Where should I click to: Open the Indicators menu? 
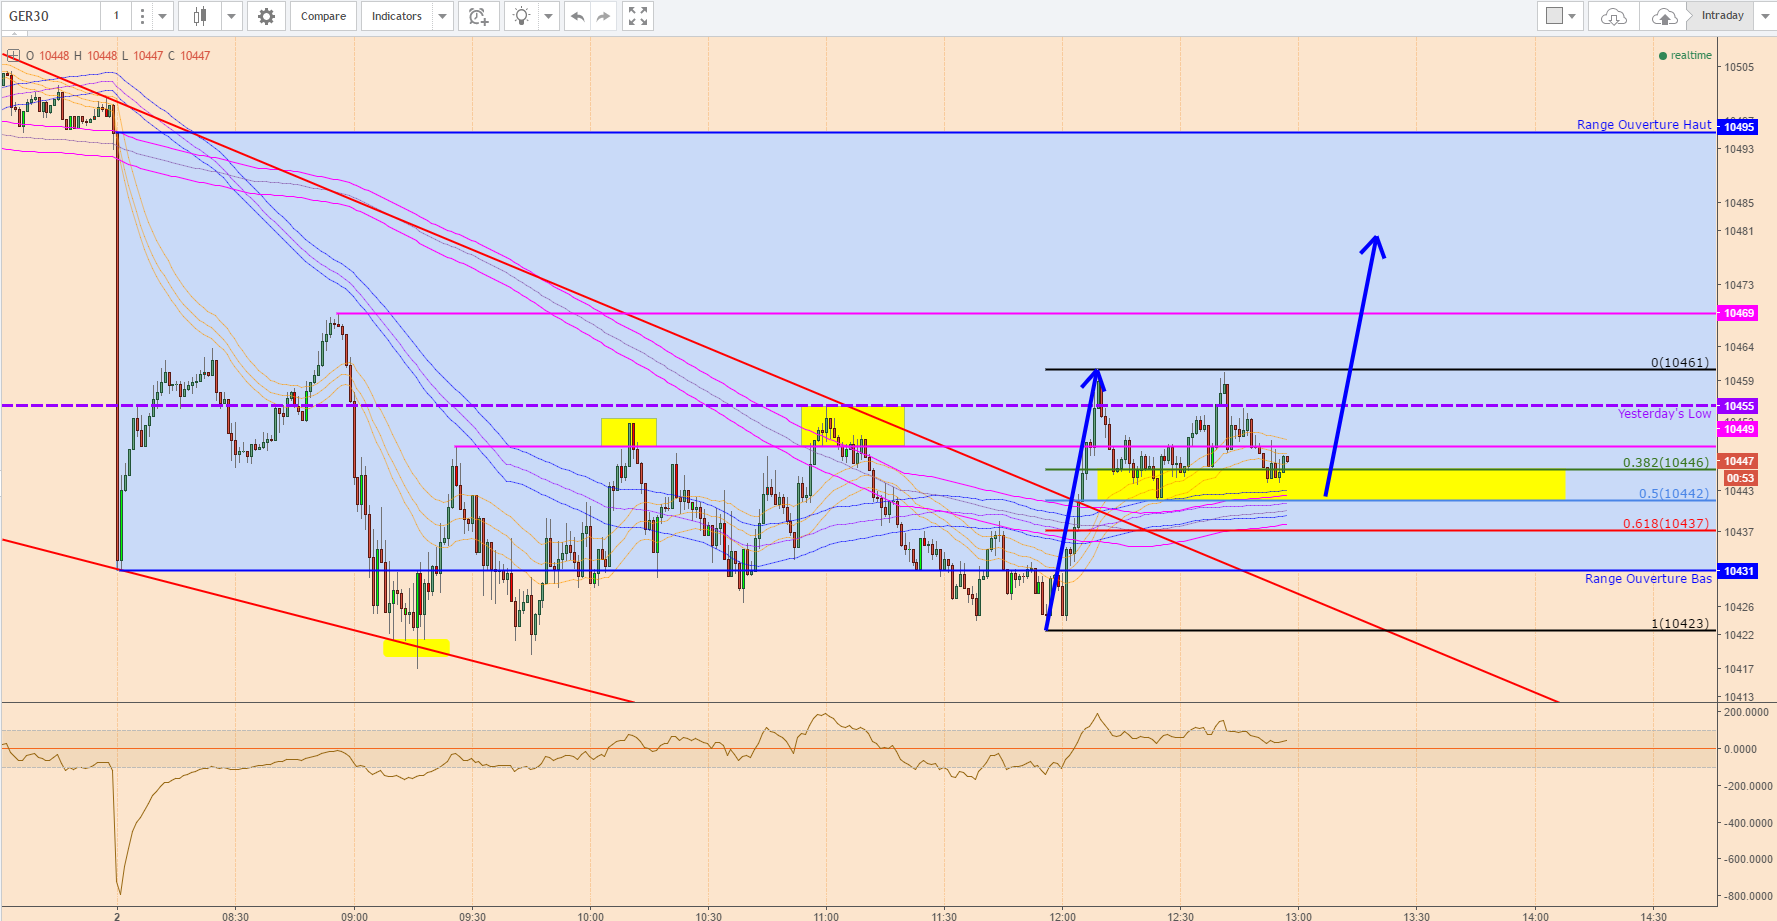pyautogui.click(x=397, y=16)
